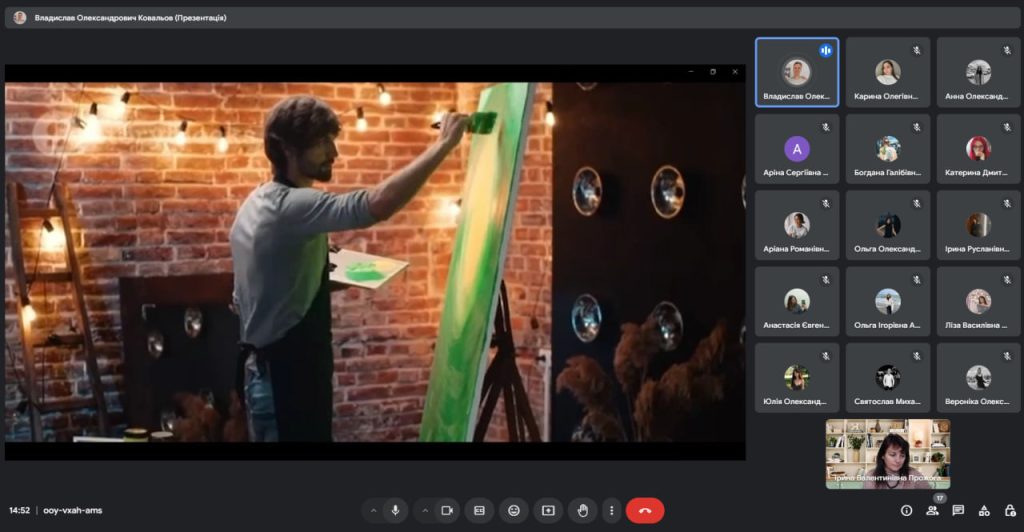Expand audio settings chevron
Screen dimensions: 1024x532
coord(374,510)
